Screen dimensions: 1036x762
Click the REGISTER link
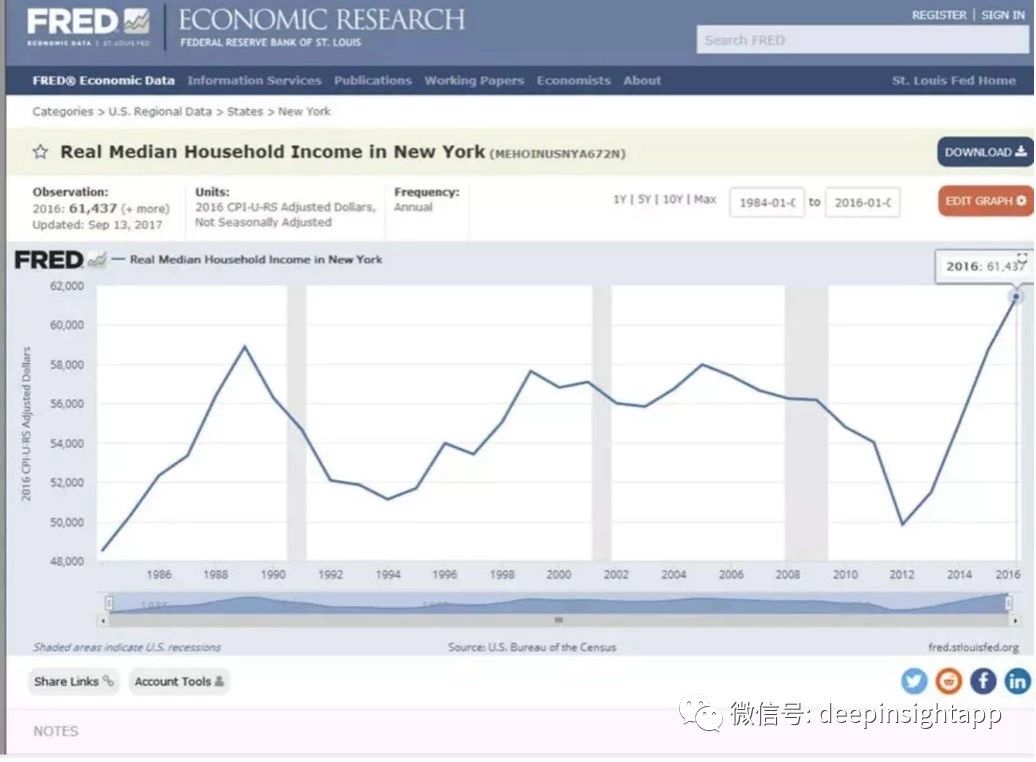pos(939,15)
